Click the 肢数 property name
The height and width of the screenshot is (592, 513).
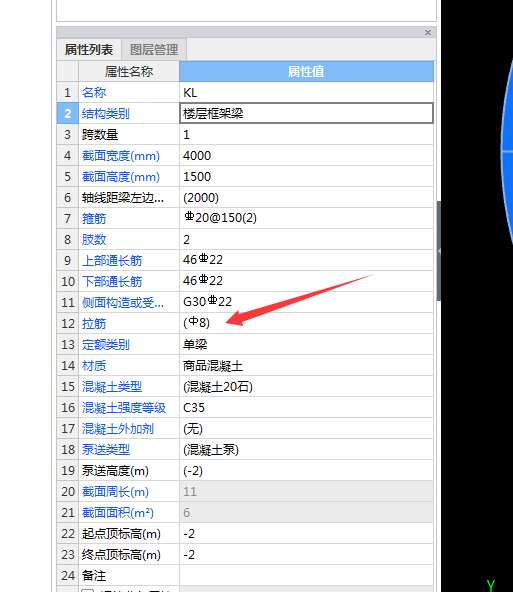(x=94, y=240)
